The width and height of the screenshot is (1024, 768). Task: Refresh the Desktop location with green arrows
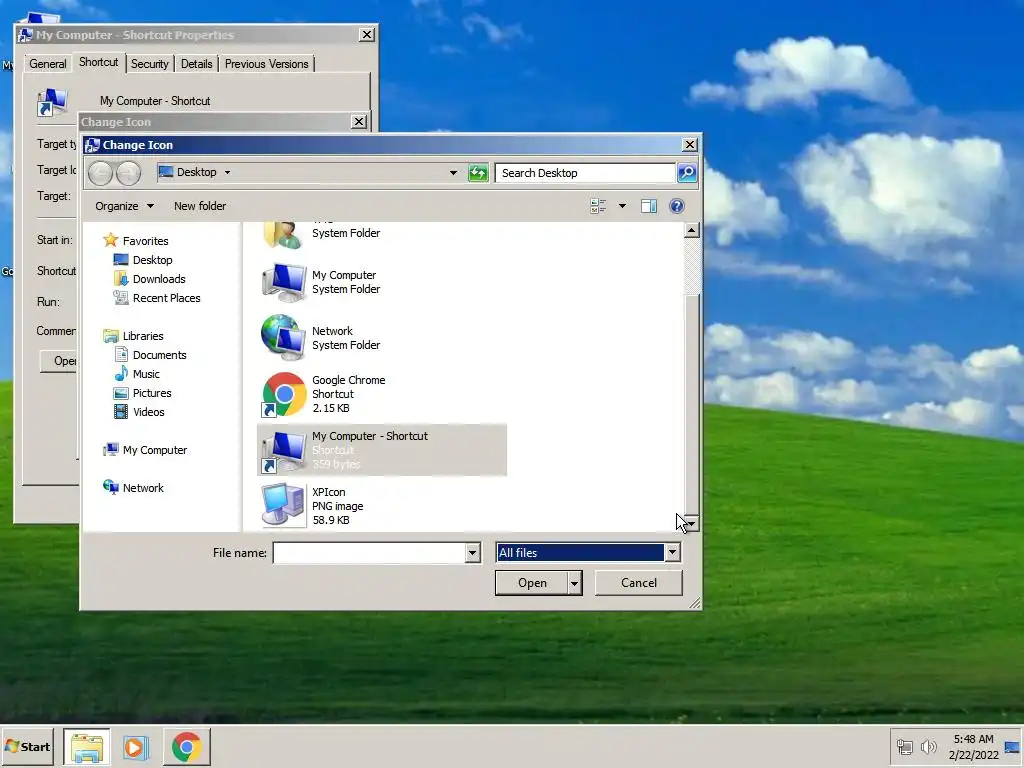478,173
